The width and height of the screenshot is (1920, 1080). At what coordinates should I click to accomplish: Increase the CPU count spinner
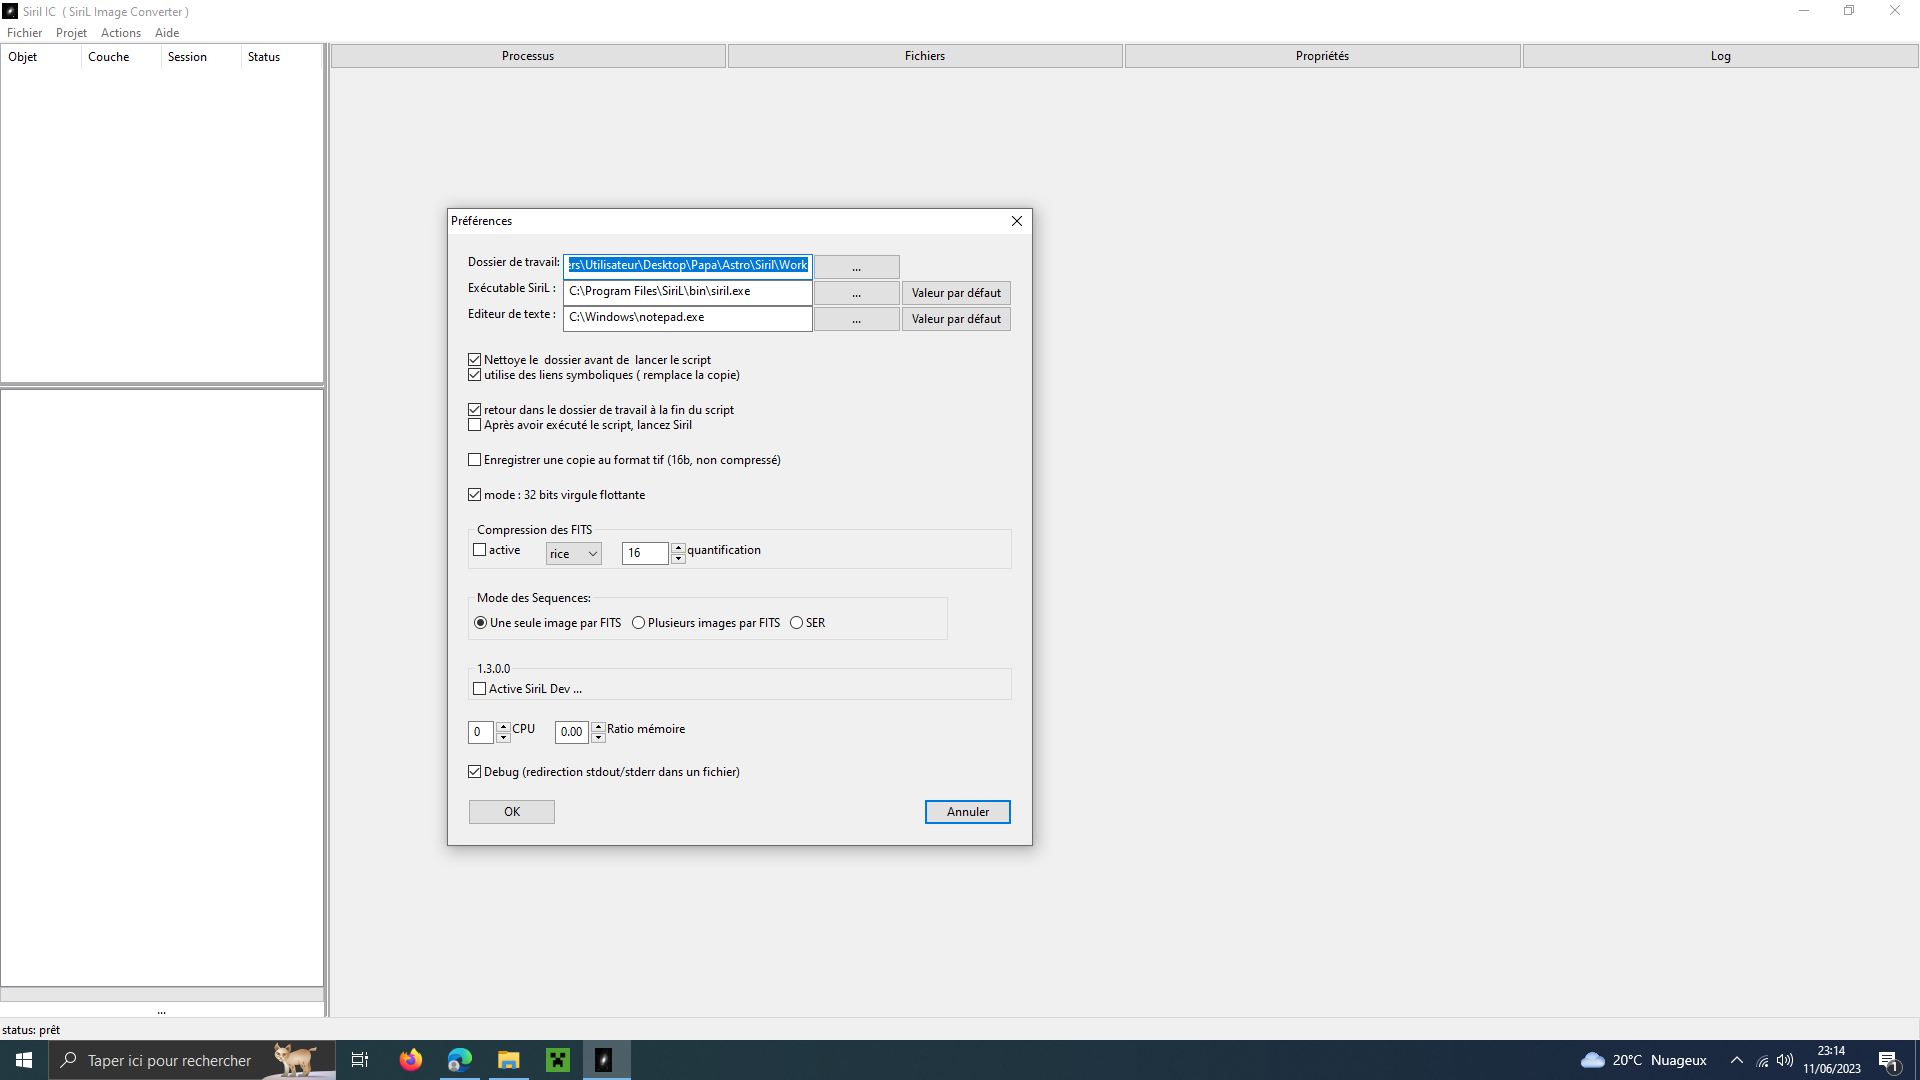point(503,727)
